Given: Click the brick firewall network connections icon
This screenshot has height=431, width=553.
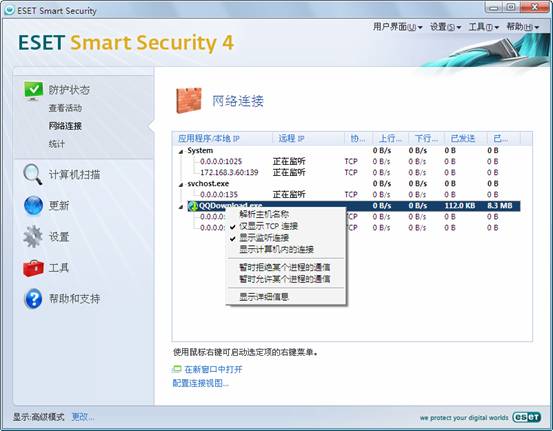Looking at the screenshot, I should pos(189,101).
